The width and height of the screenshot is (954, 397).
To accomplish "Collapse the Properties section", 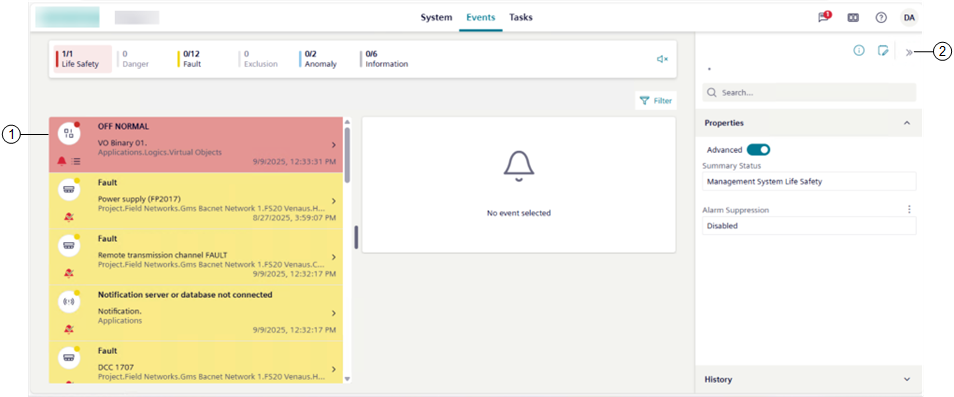I will click(x=907, y=123).
